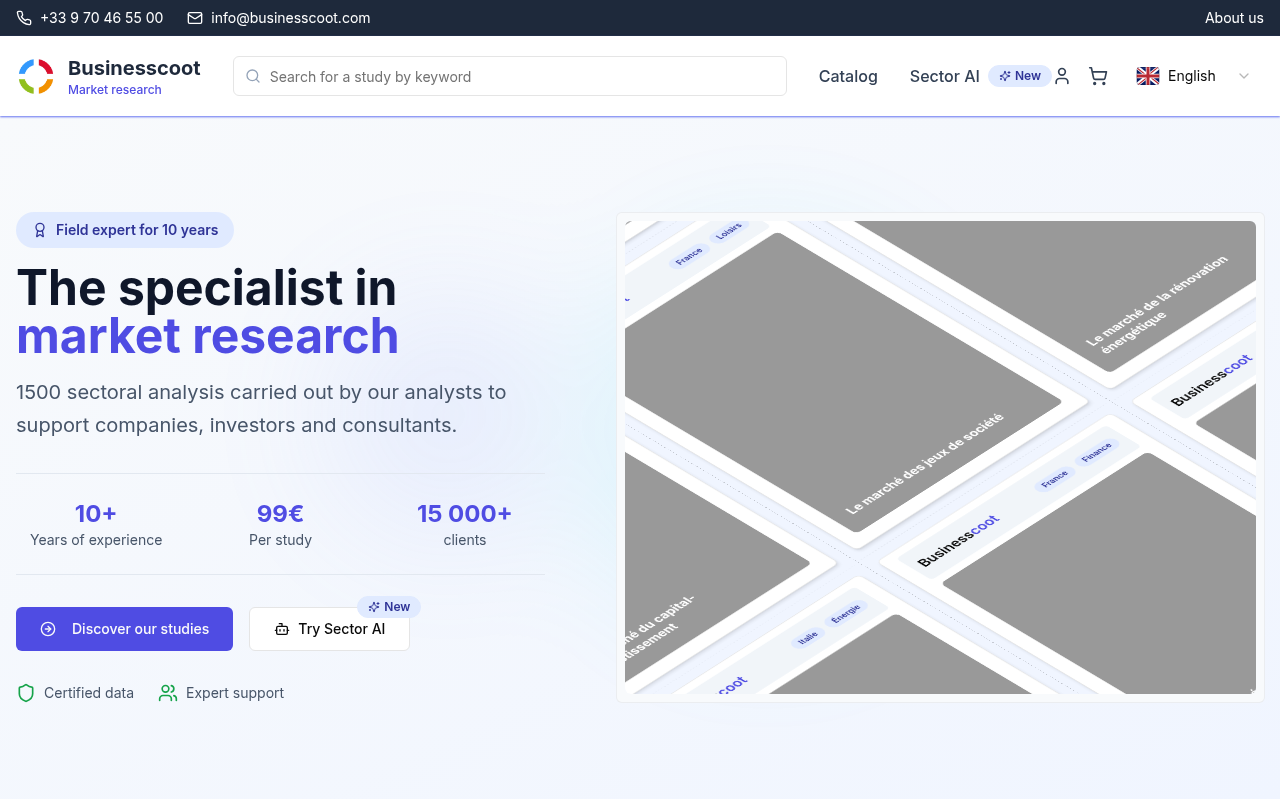The width and height of the screenshot is (1280, 800).
Task: Click the magnifier search icon
Action: tap(253, 76)
